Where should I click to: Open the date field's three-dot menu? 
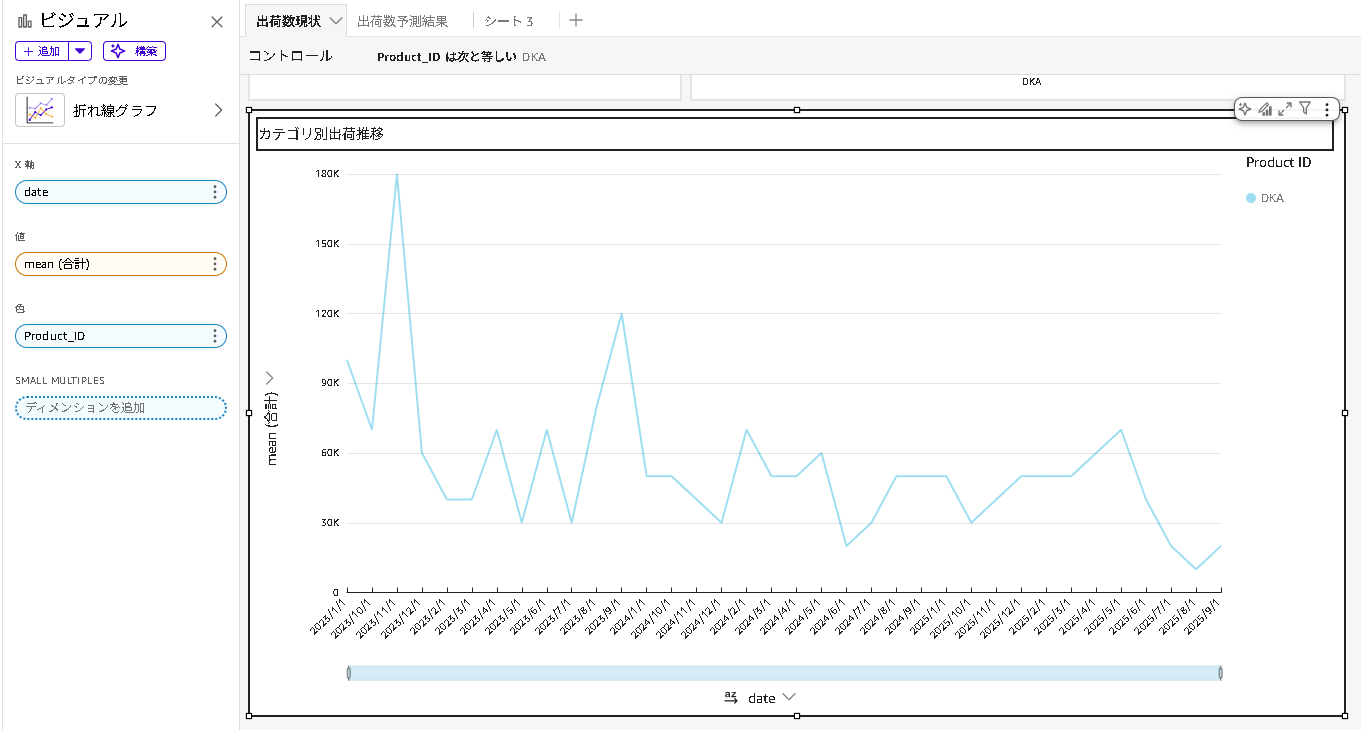pyautogui.click(x=215, y=192)
